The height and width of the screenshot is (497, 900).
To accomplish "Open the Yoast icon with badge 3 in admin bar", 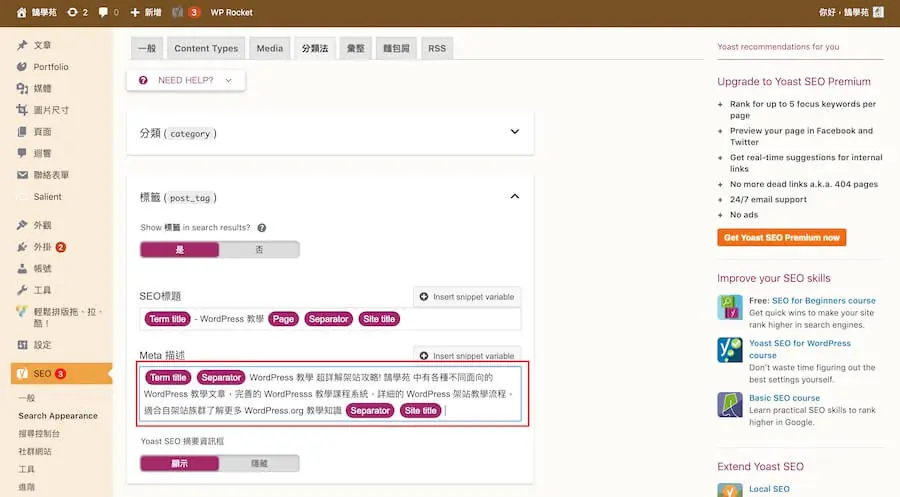I will [x=178, y=12].
